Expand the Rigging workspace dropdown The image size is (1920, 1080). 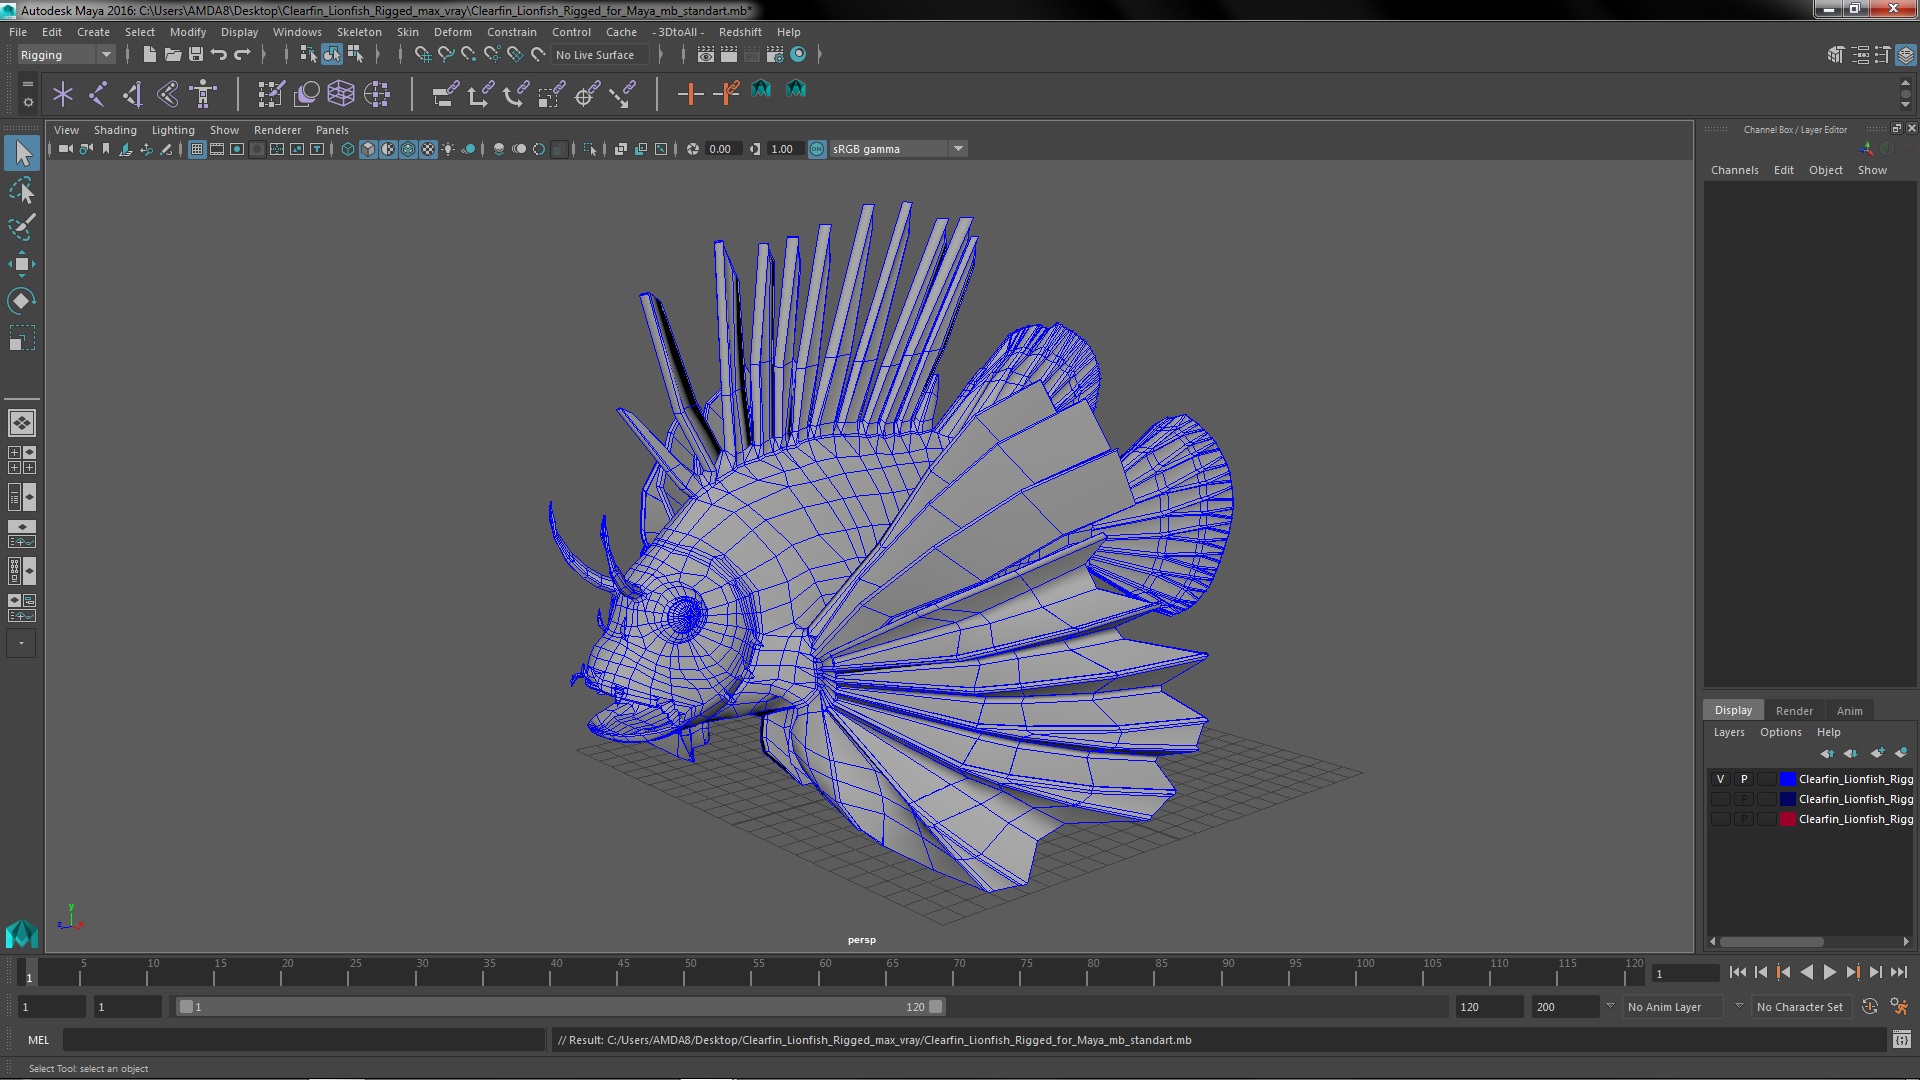[x=105, y=54]
